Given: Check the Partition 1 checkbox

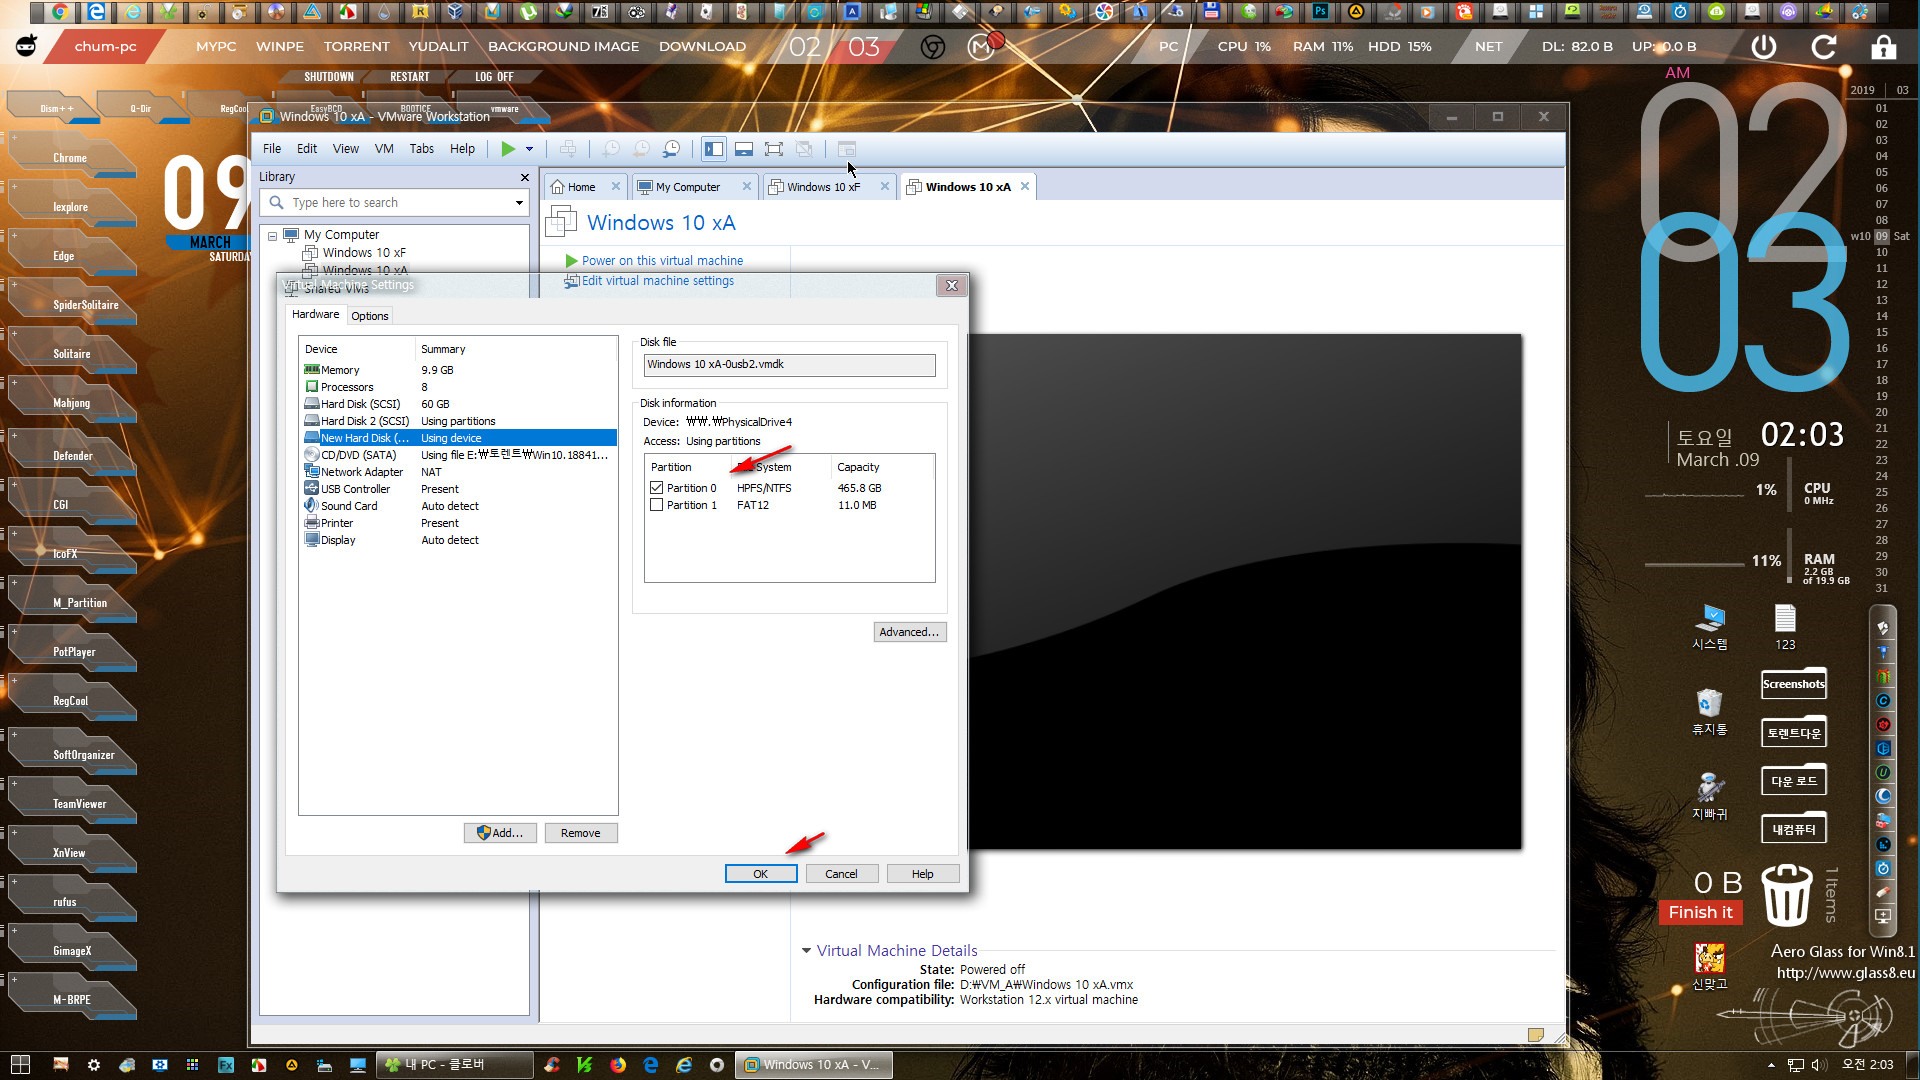Looking at the screenshot, I should tap(656, 505).
